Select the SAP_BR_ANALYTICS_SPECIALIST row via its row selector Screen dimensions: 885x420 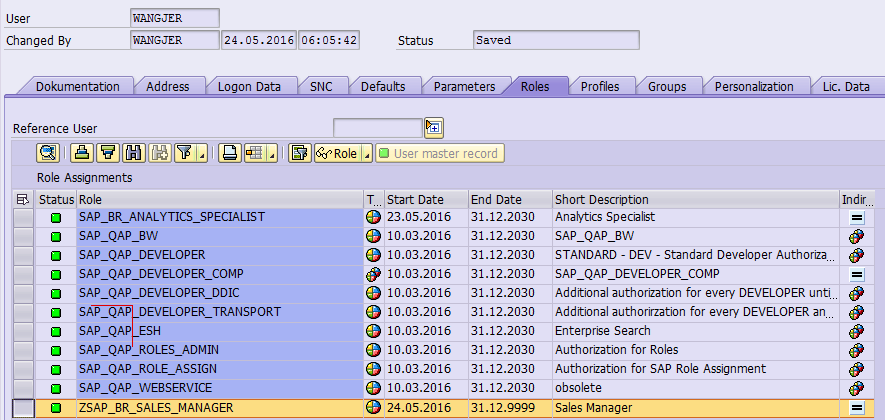coord(24,217)
